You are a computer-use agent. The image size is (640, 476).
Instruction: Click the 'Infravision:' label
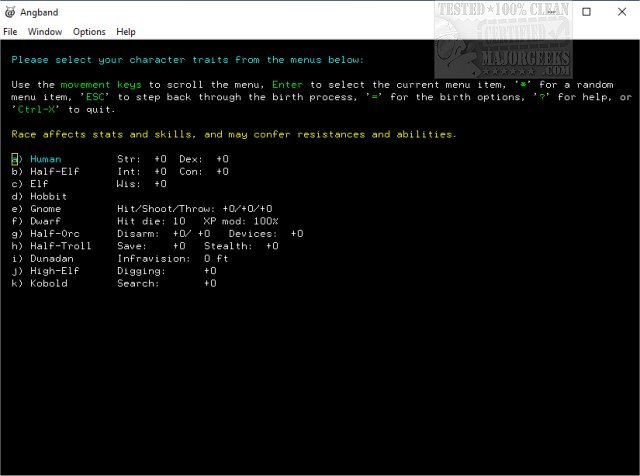(154, 258)
